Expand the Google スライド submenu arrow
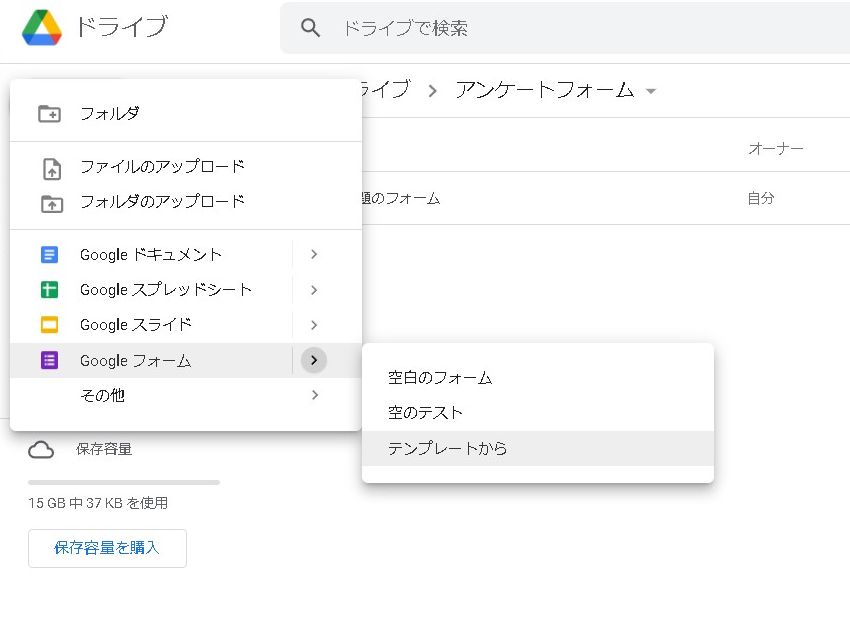Image resolution: width=850 pixels, height=644 pixels. (314, 325)
